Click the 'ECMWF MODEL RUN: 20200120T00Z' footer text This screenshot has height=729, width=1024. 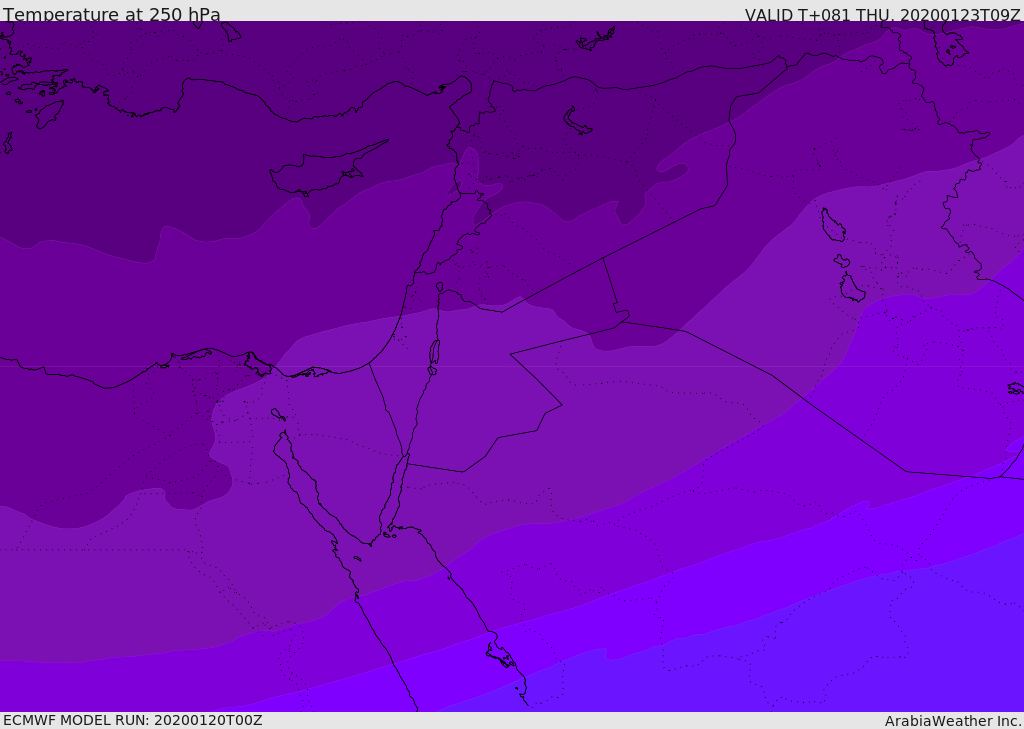pyautogui.click(x=133, y=721)
